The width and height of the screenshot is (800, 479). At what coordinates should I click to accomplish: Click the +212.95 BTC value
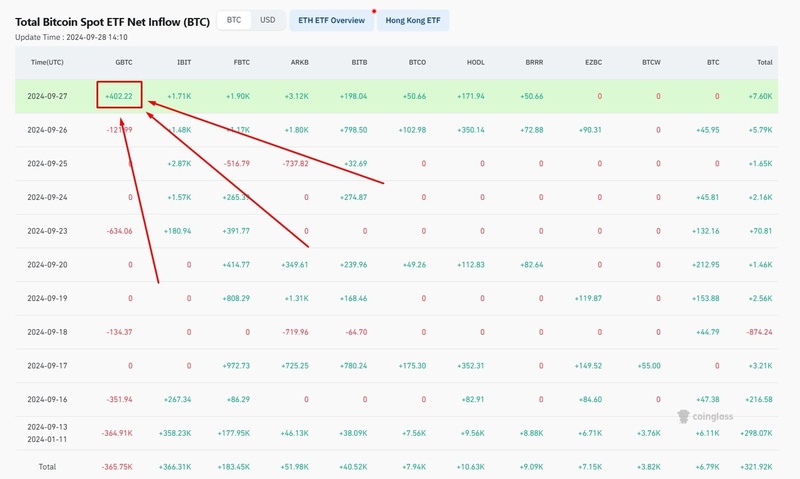[706, 264]
